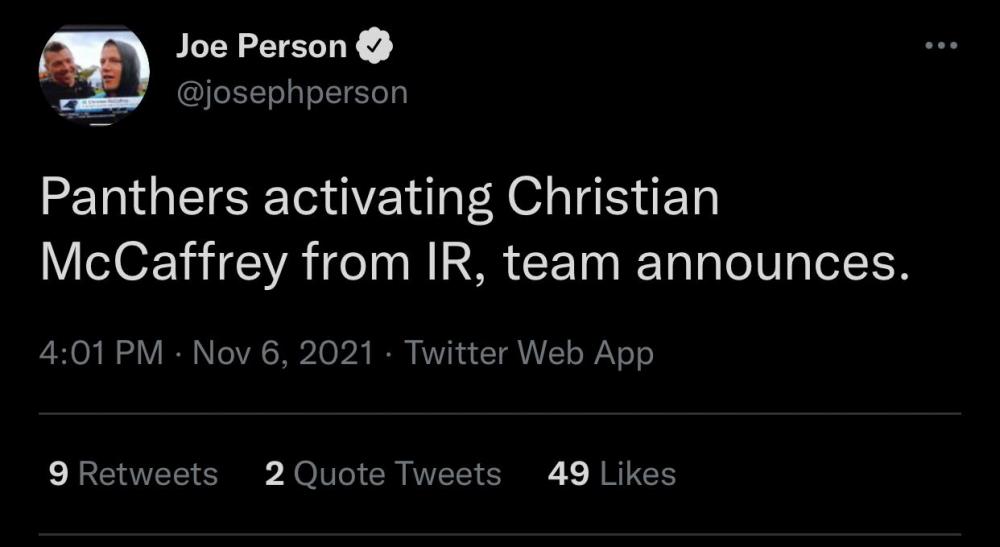
Task: Click the retweet count number 9
Action: (x=58, y=473)
